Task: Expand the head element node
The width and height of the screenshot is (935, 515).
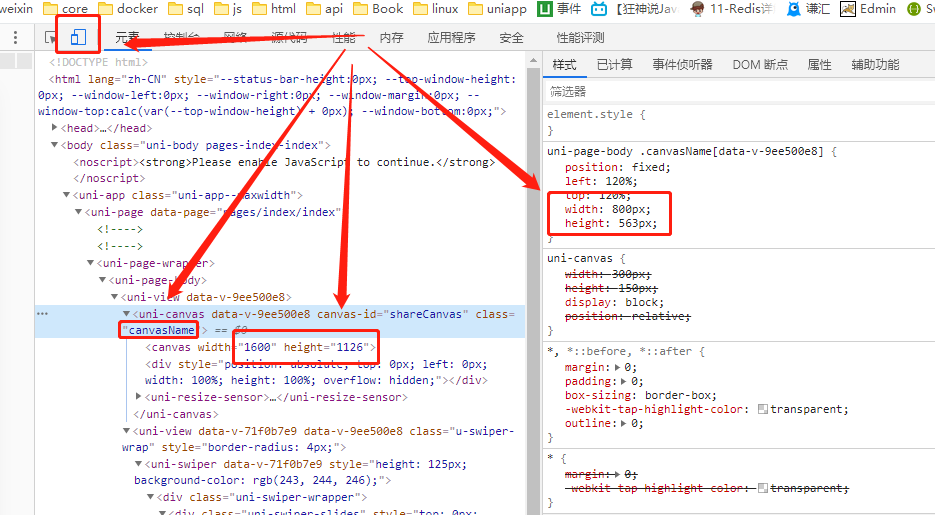Action: (55, 128)
